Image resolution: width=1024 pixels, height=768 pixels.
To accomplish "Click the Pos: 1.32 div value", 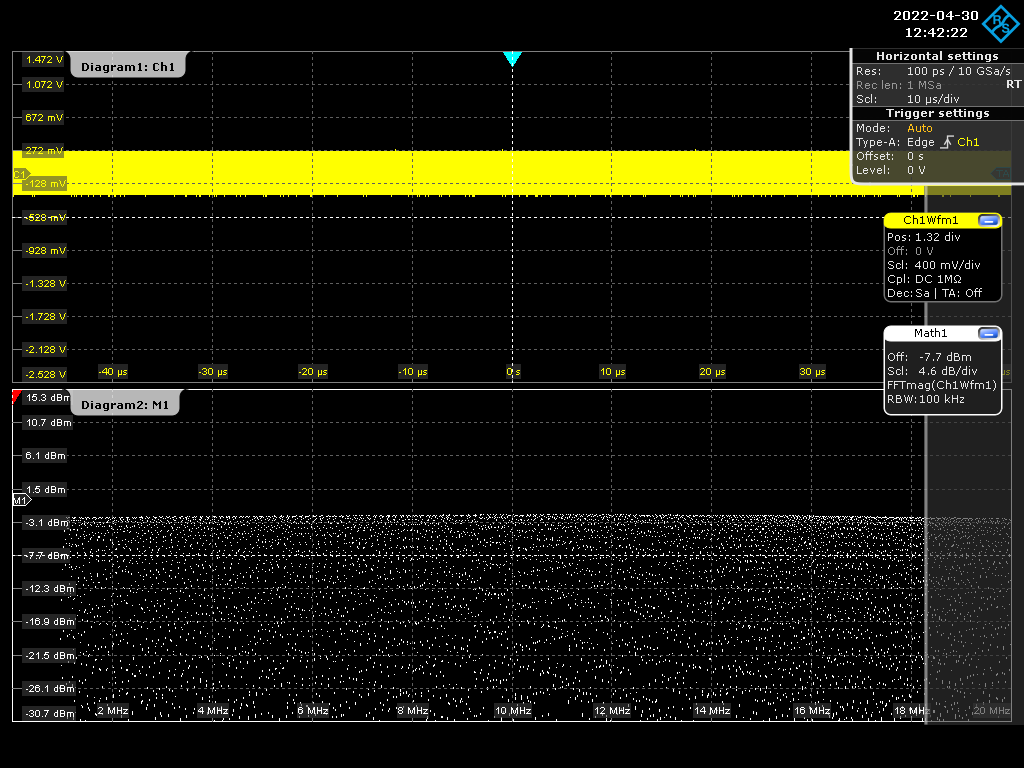I will 923,237.
